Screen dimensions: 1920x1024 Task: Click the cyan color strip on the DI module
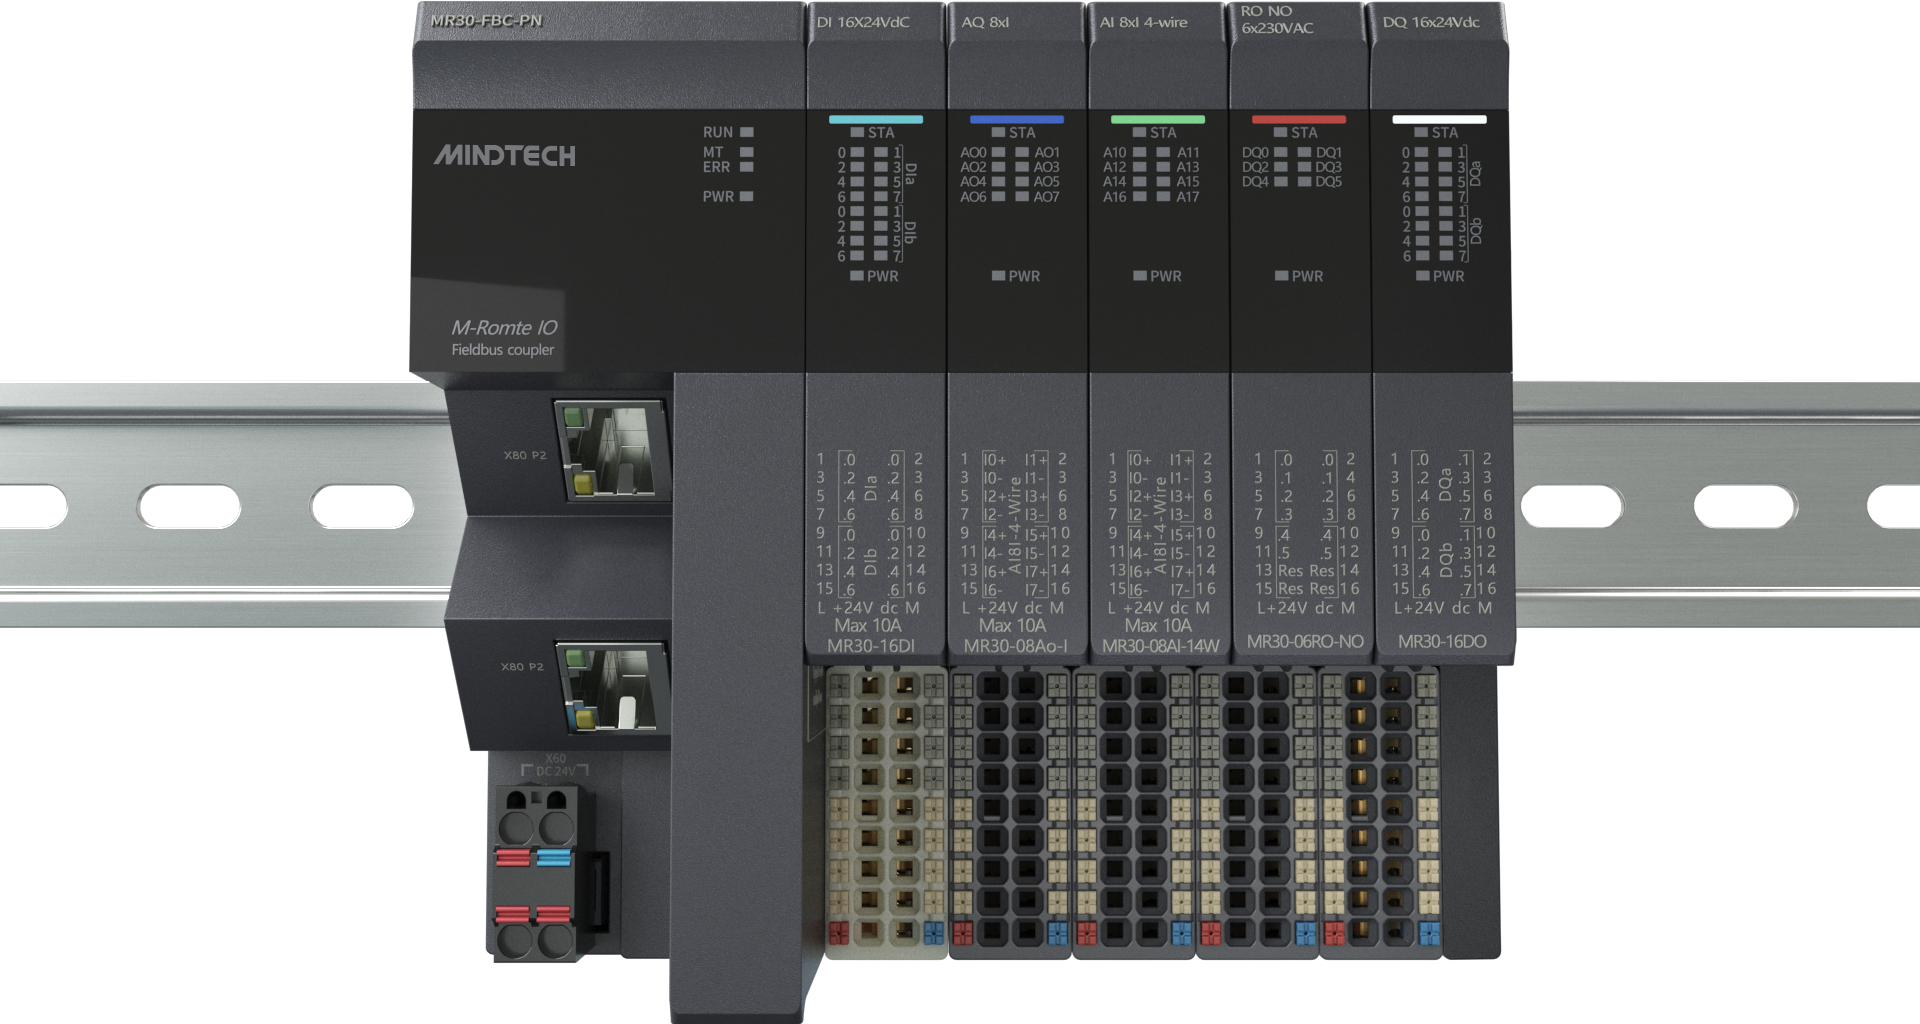click(x=875, y=119)
